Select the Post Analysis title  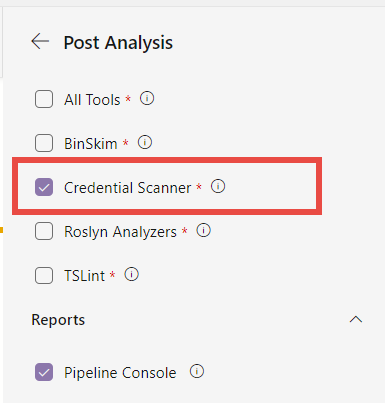pyautogui.click(x=118, y=43)
